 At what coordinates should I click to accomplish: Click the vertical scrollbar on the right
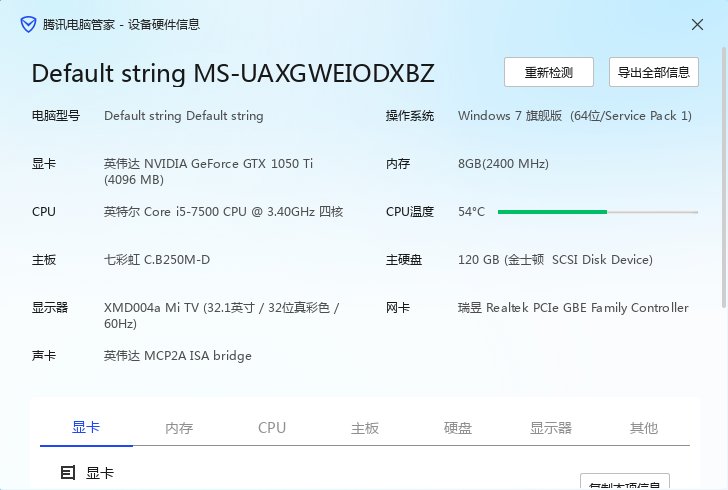point(724,177)
